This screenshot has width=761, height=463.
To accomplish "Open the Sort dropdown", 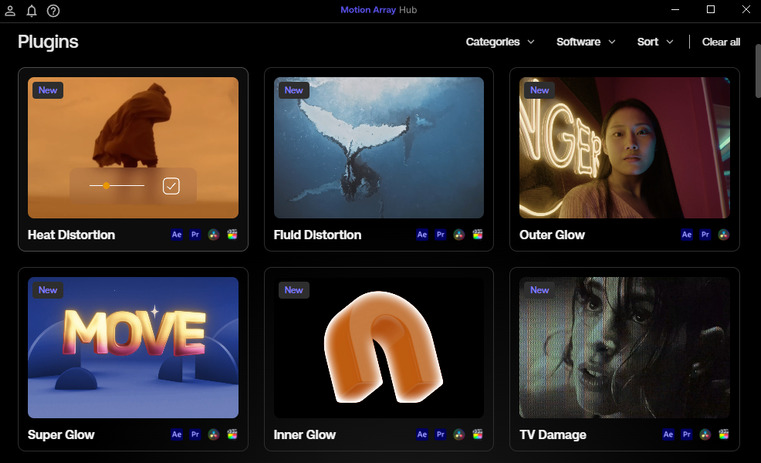I will click(x=655, y=42).
